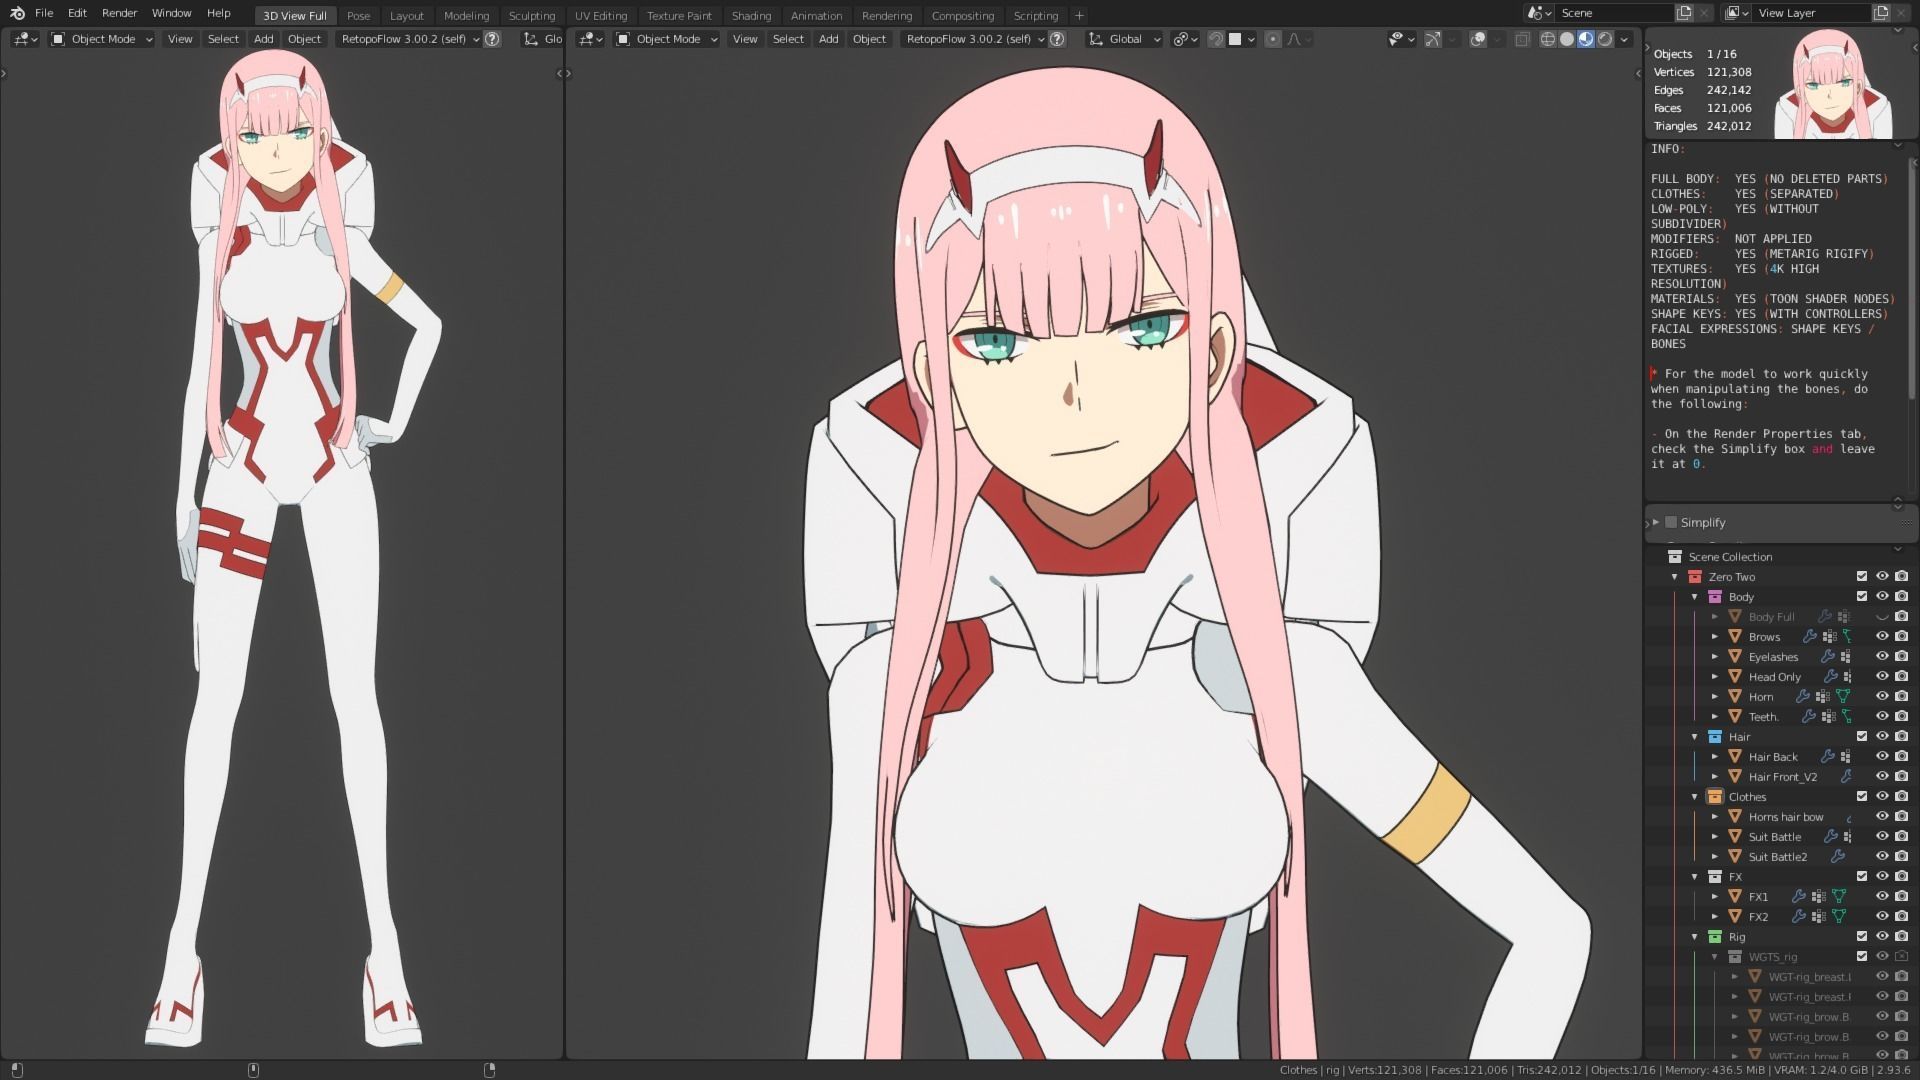
Task: Click the Zero Two portrait thumbnail
Action: pyautogui.click(x=1833, y=85)
